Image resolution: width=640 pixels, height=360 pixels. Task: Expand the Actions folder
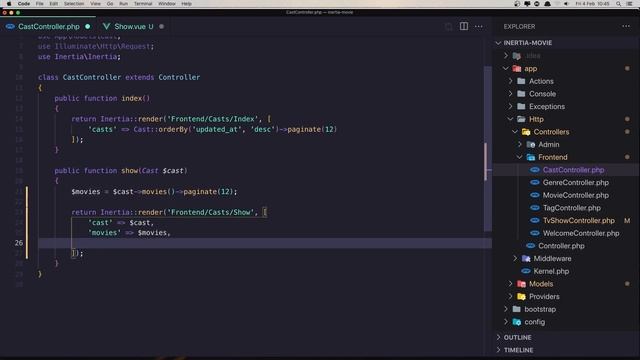[x=510, y=81]
